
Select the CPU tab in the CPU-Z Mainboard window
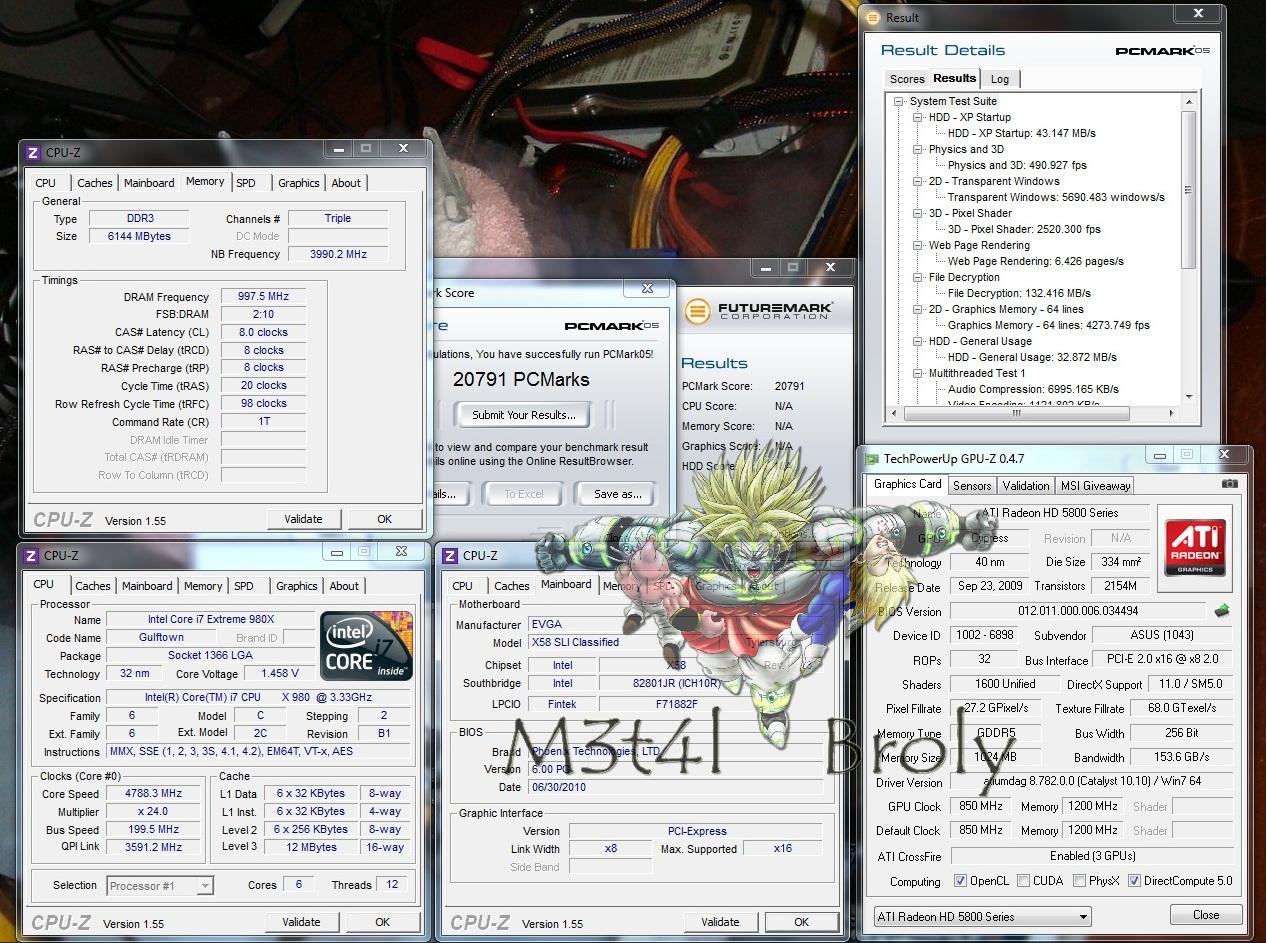pyautogui.click(x=462, y=586)
